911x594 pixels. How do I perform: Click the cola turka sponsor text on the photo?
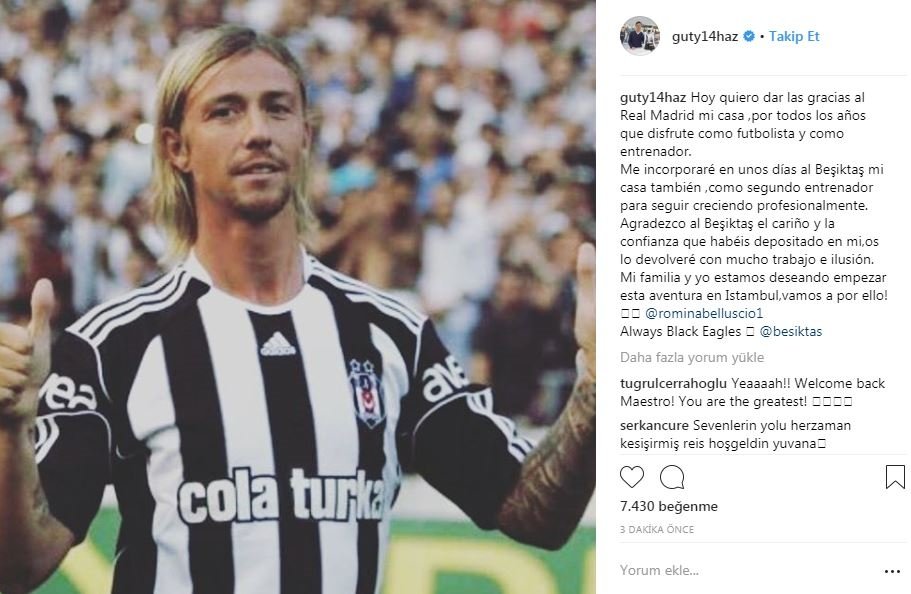click(x=283, y=495)
